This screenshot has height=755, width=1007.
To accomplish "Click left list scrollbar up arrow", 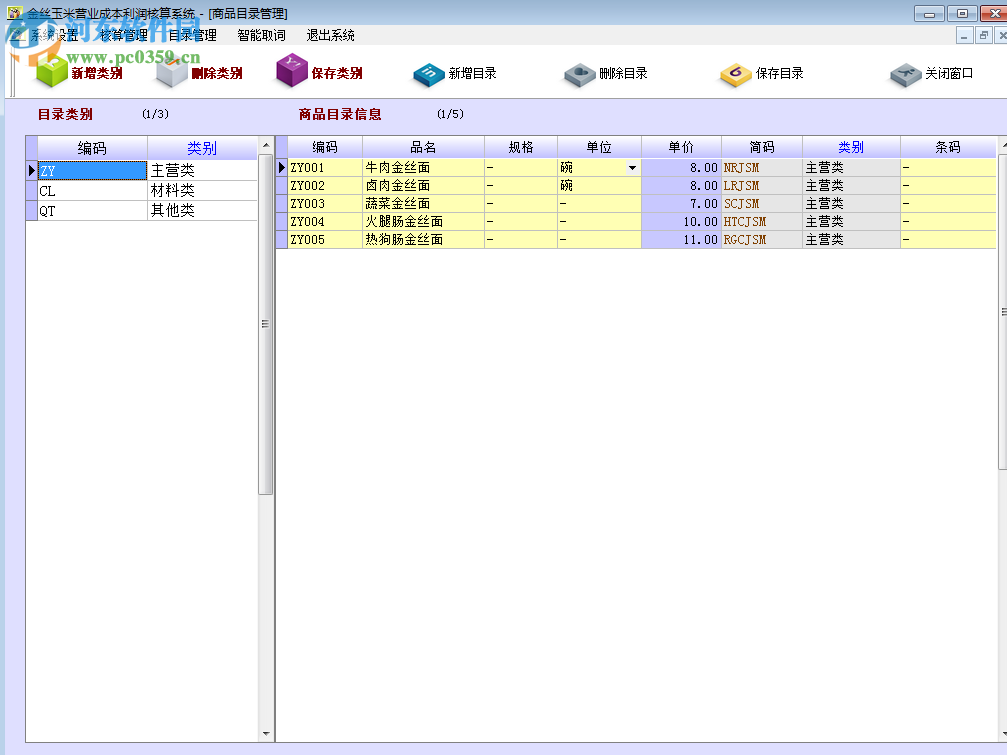I will [266, 145].
